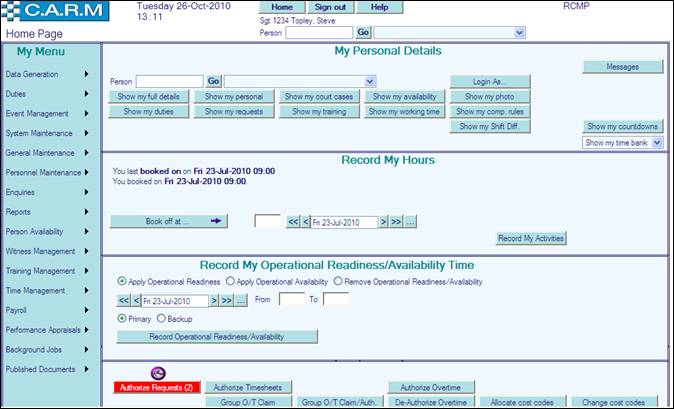Open date picker (...) in Record My Hours
674x409 pixels.
pyautogui.click(x=410, y=222)
